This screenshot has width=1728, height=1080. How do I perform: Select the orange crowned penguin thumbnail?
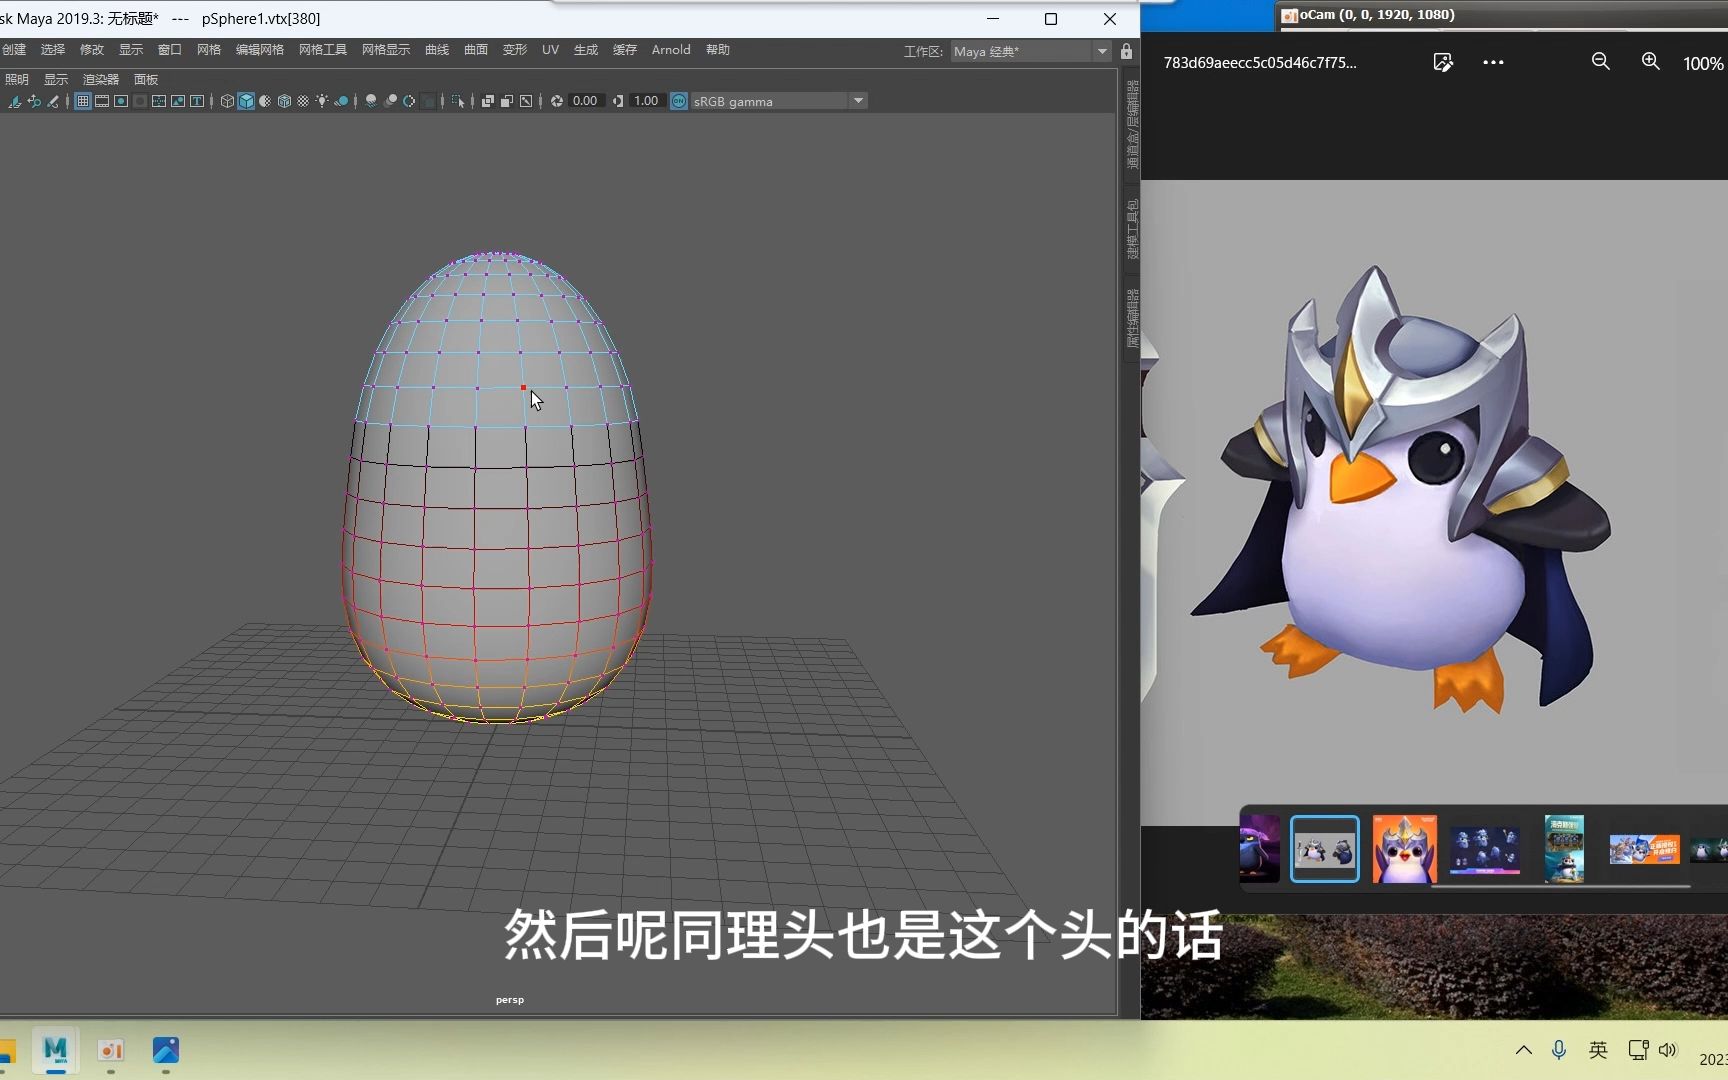1404,849
